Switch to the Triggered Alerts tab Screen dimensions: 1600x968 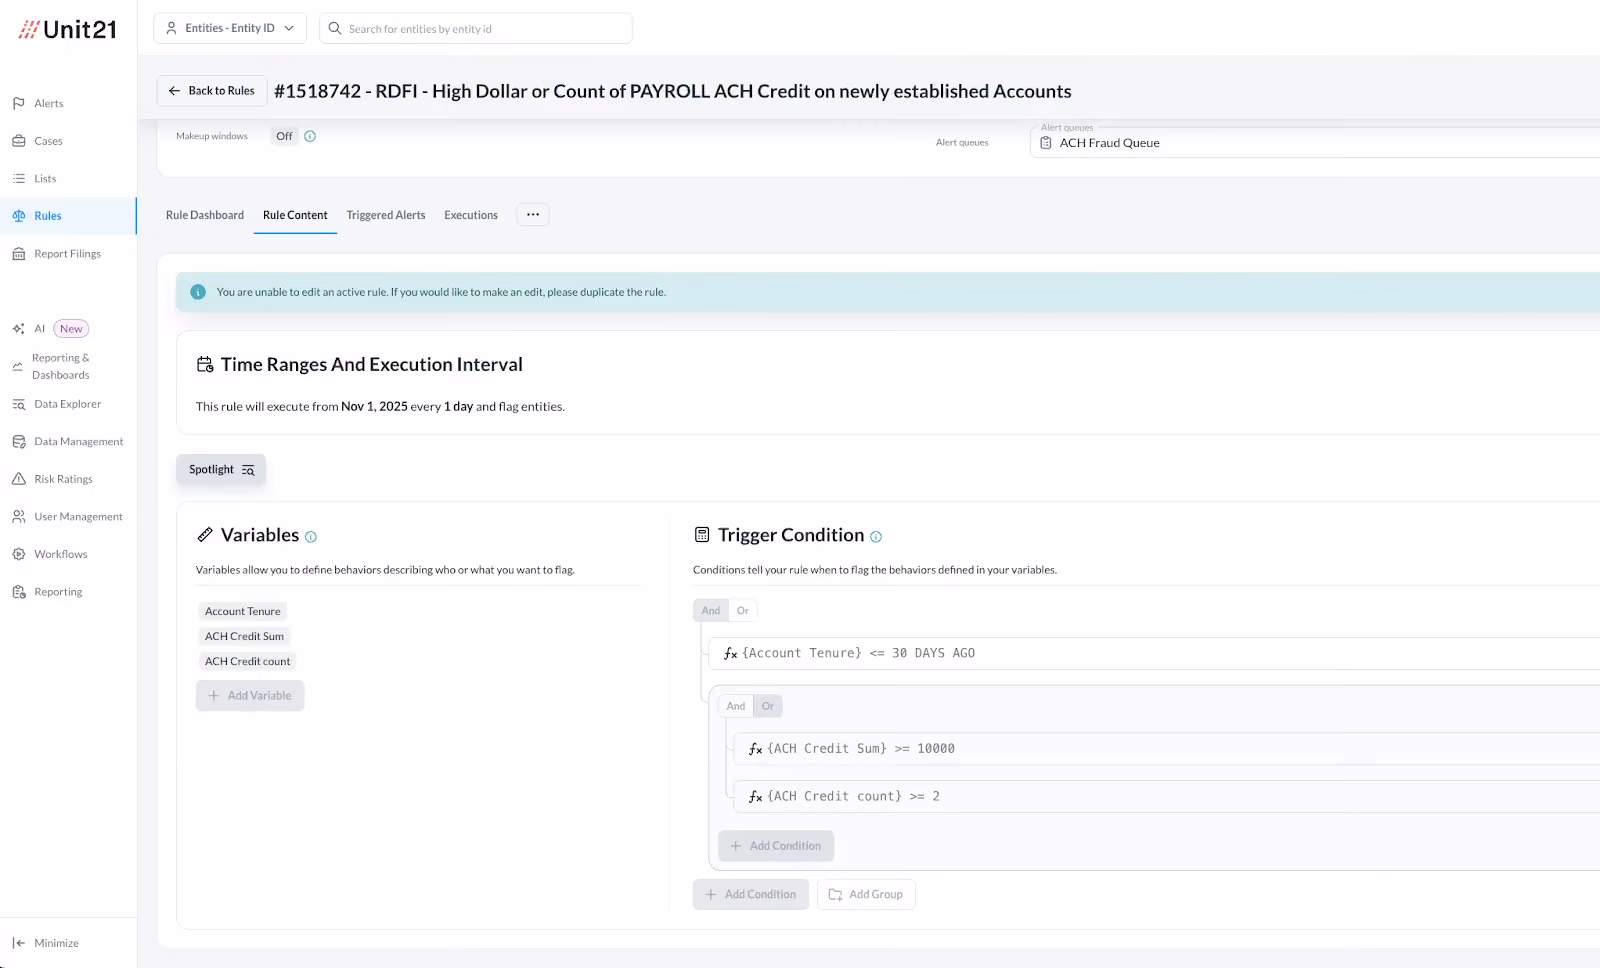(x=386, y=215)
